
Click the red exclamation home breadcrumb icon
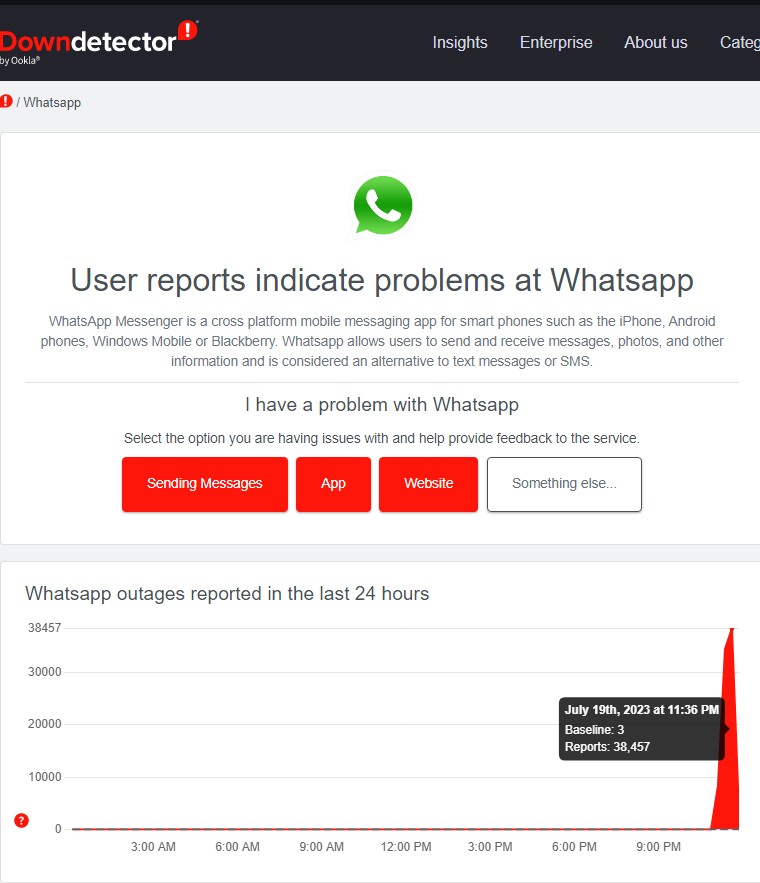(x=6, y=101)
